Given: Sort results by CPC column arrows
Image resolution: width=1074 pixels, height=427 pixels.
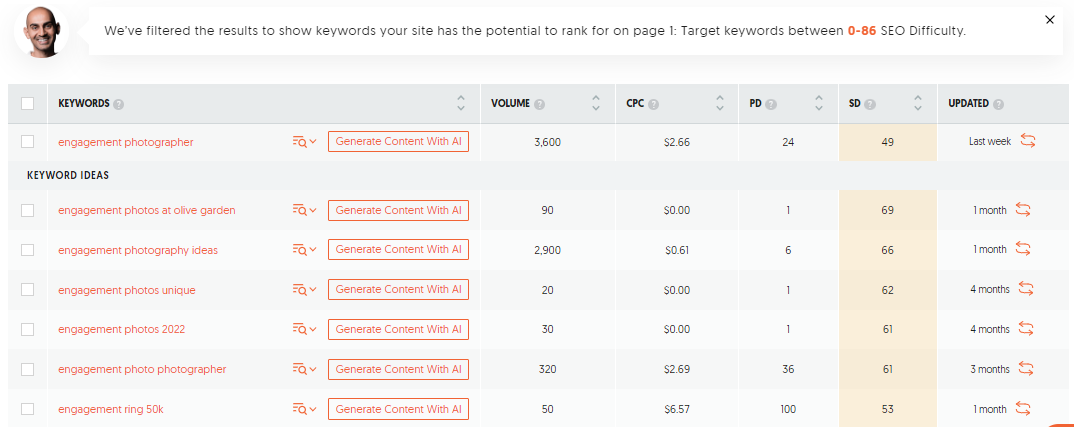Looking at the screenshot, I should tap(720, 103).
